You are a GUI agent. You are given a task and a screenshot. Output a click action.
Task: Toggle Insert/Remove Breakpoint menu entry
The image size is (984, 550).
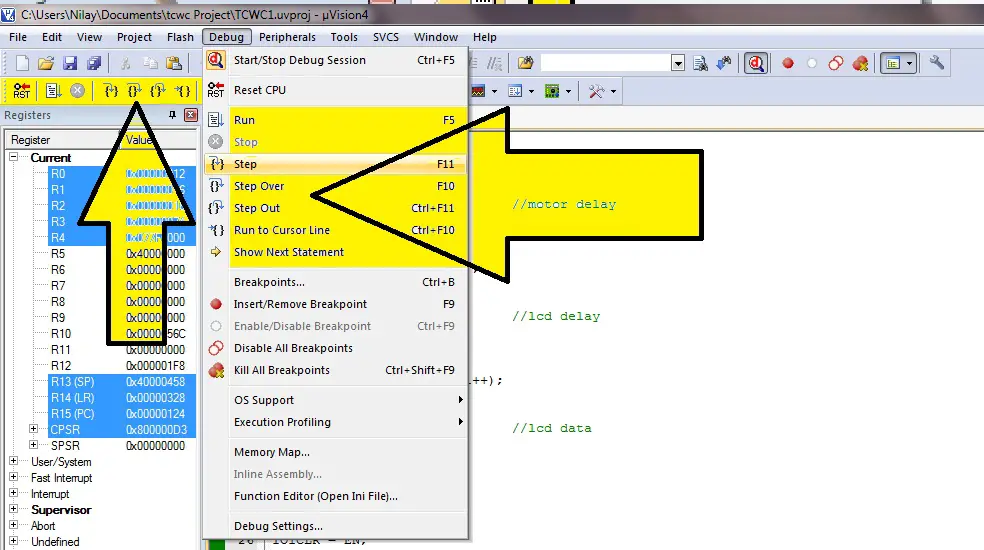click(x=336, y=304)
